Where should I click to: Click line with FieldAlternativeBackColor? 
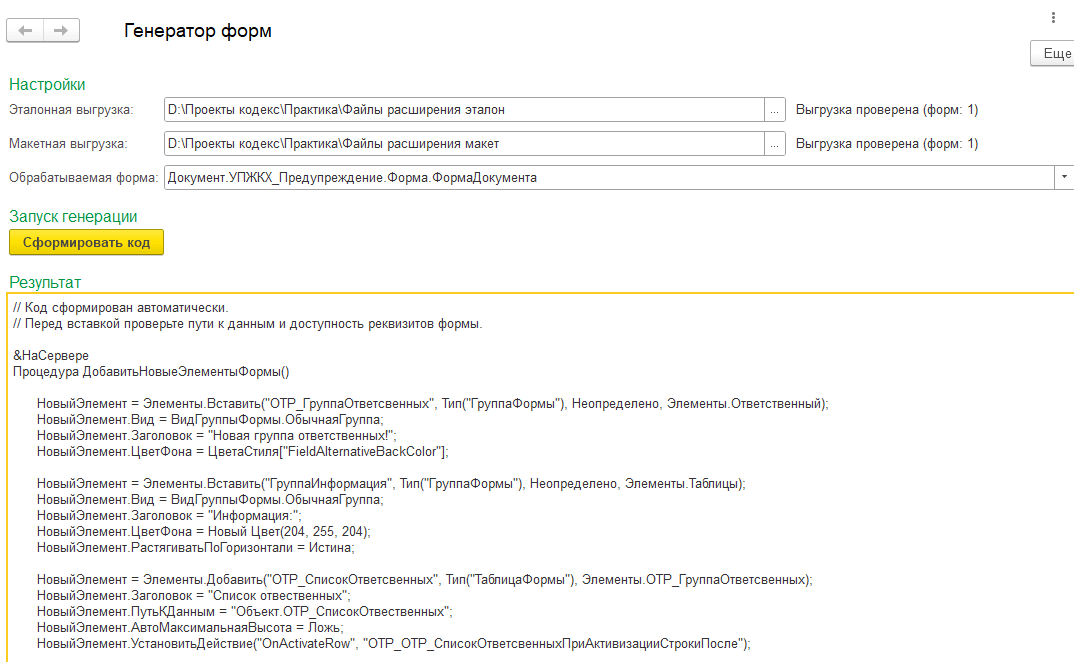[x=243, y=452]
